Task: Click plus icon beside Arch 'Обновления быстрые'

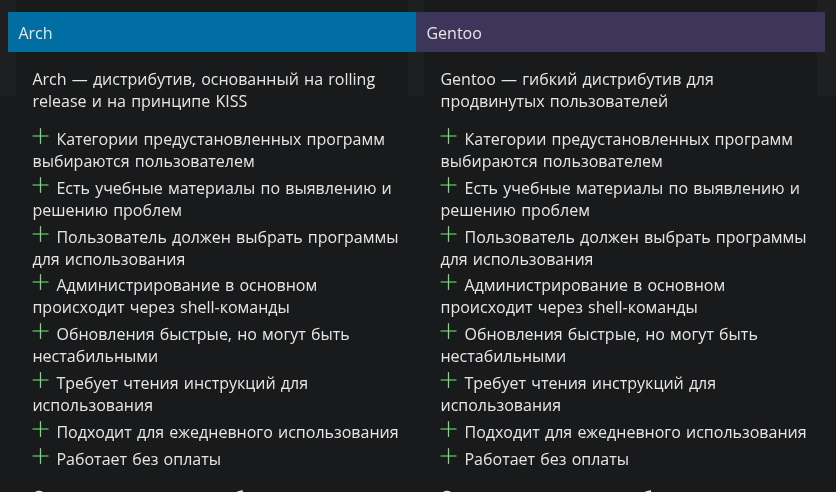Action: pyautogui.click(x=40, y=332)
